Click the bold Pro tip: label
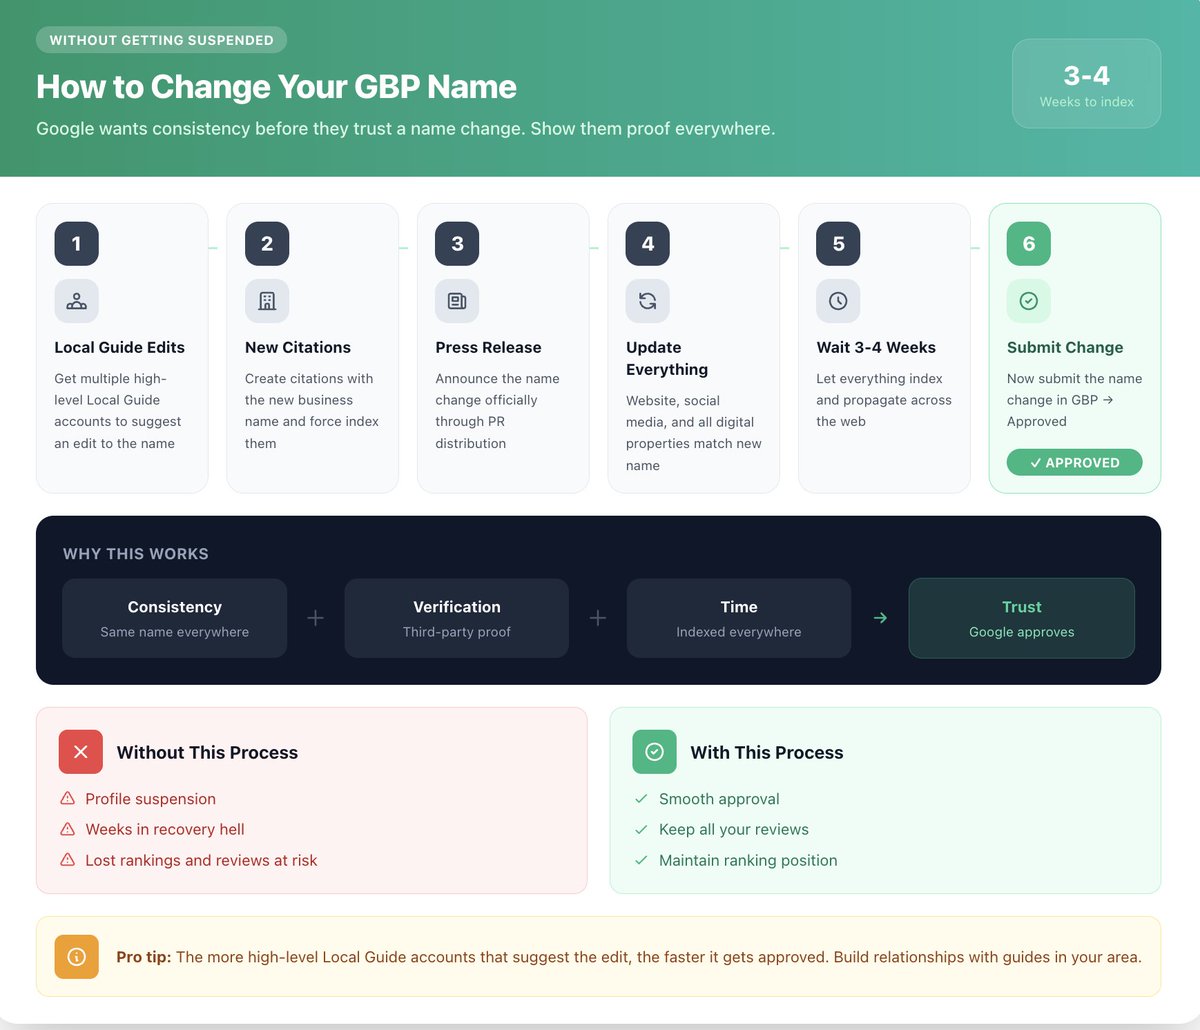The width and height of the screenshot is (1200, 1030). (x=144, y=957)
